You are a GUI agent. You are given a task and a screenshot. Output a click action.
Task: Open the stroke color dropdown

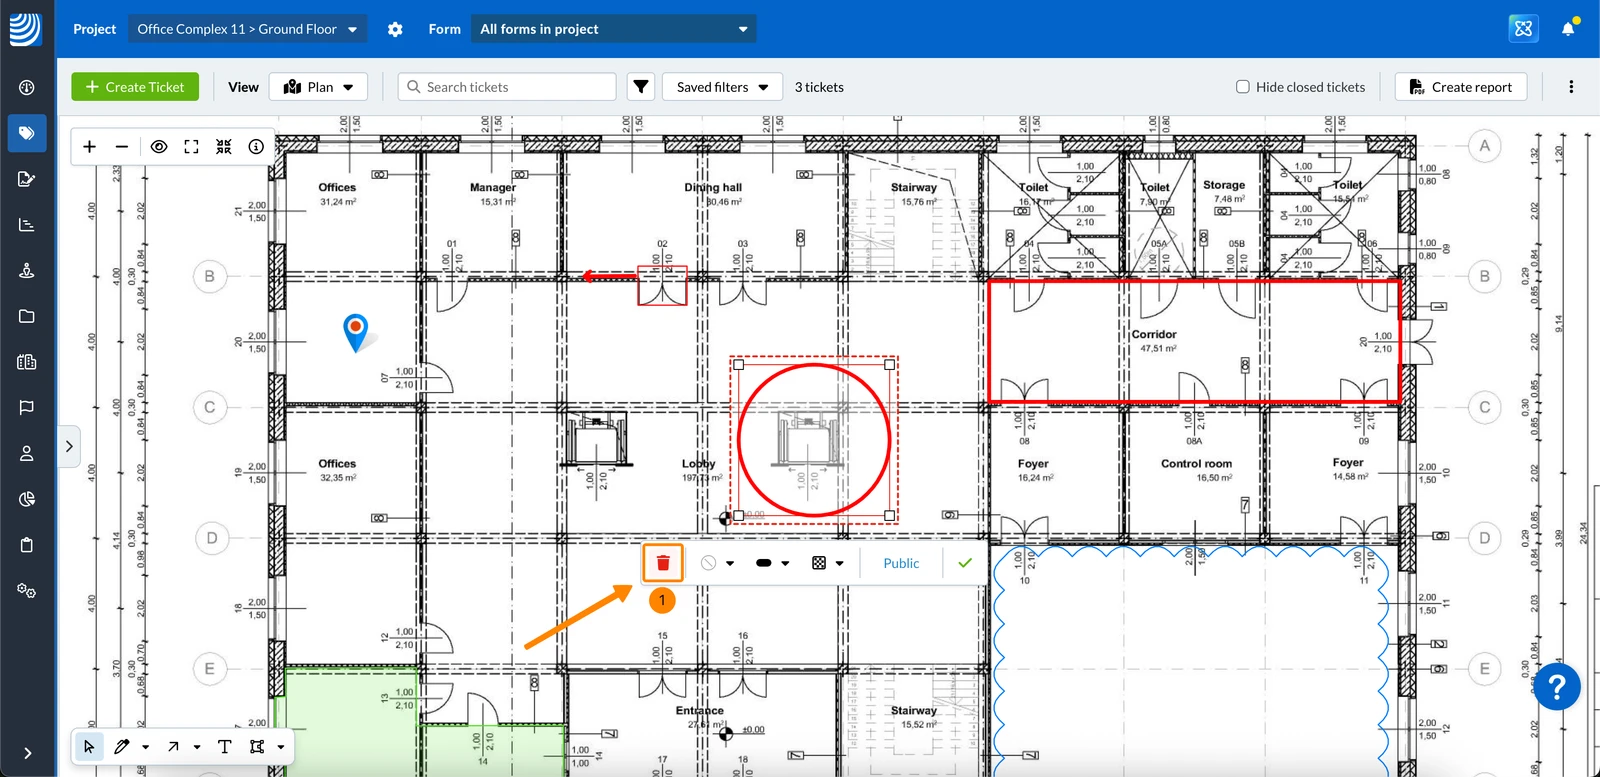[772, 563]
